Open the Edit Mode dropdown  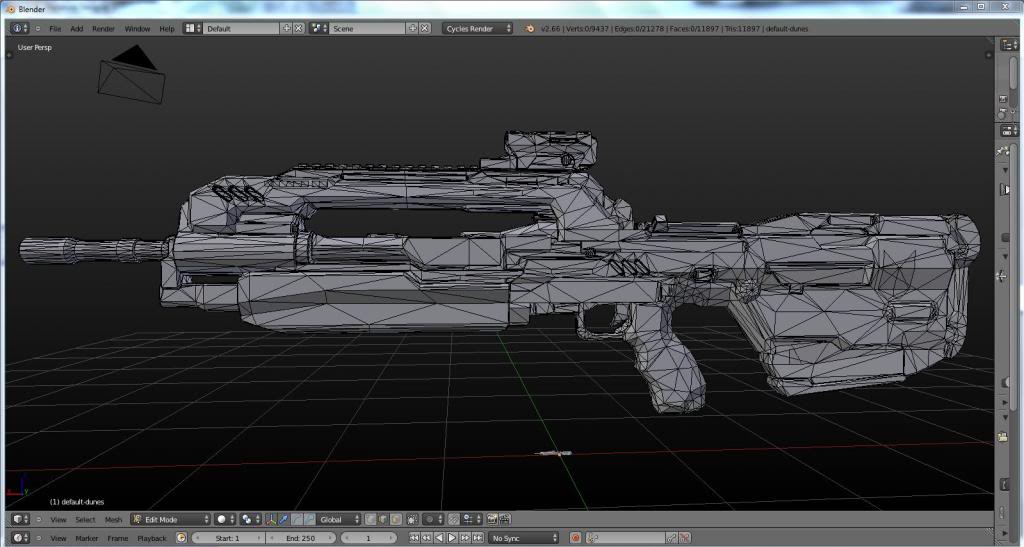click(x=171, y=519)
